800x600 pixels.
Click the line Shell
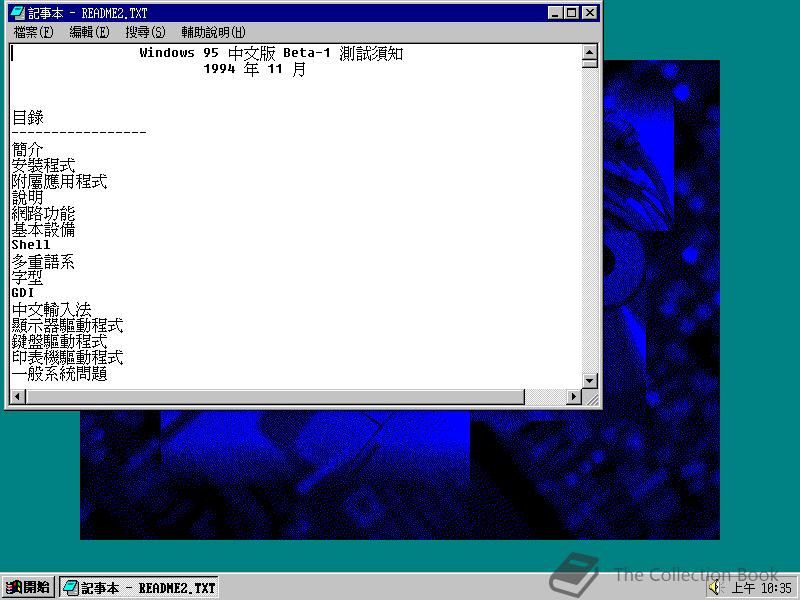point(31,244)
